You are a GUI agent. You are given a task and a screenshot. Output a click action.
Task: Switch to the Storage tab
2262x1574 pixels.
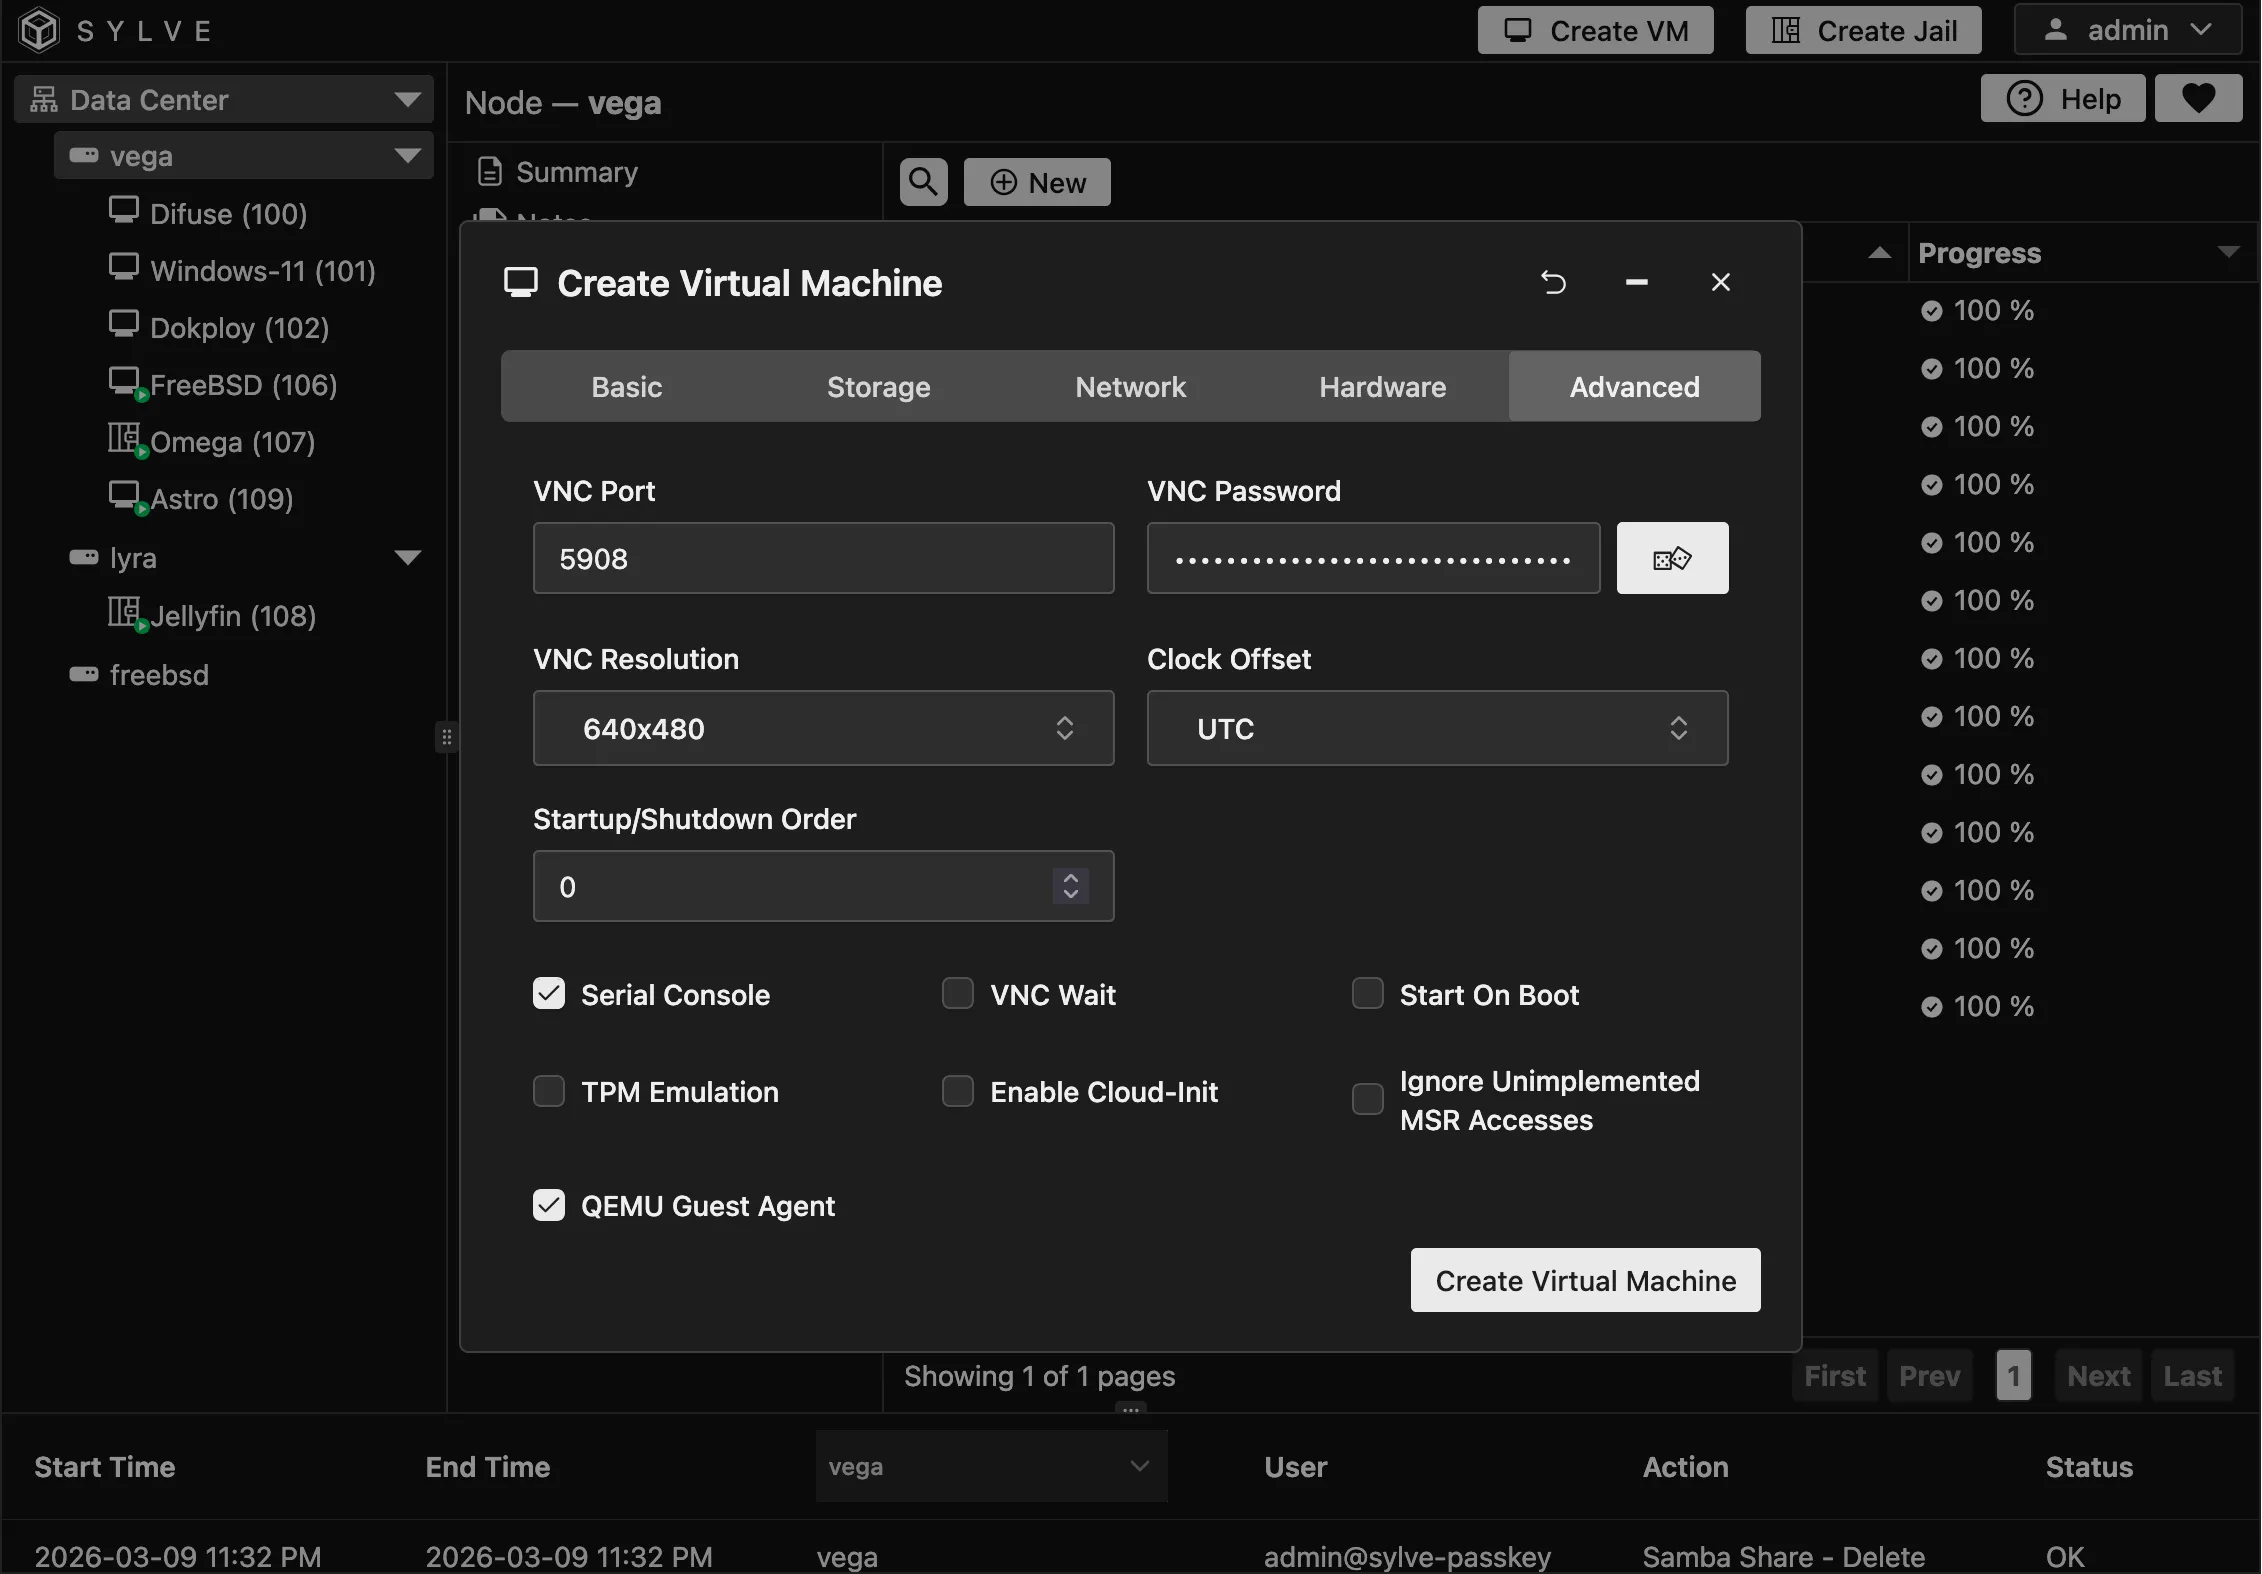(x=878, y=386)
